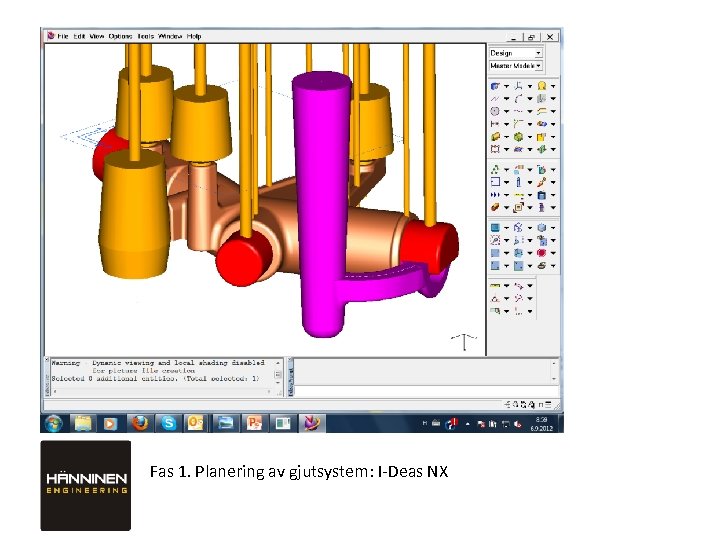Image resolution: width=720 pixels, height=540 pixels.
Task: Select the triangle angle measure tool
Action: [x=495, y=298]
